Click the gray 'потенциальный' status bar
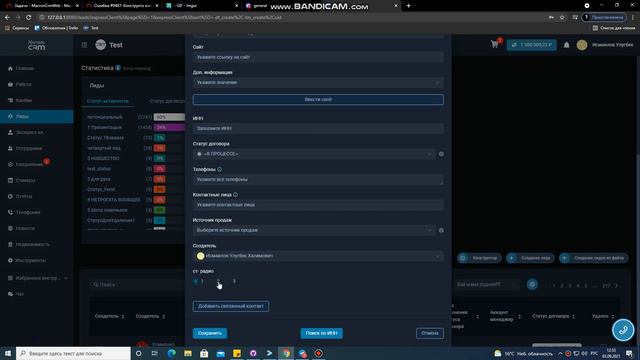This screenshot has height=360, width=640. [169, 117]
